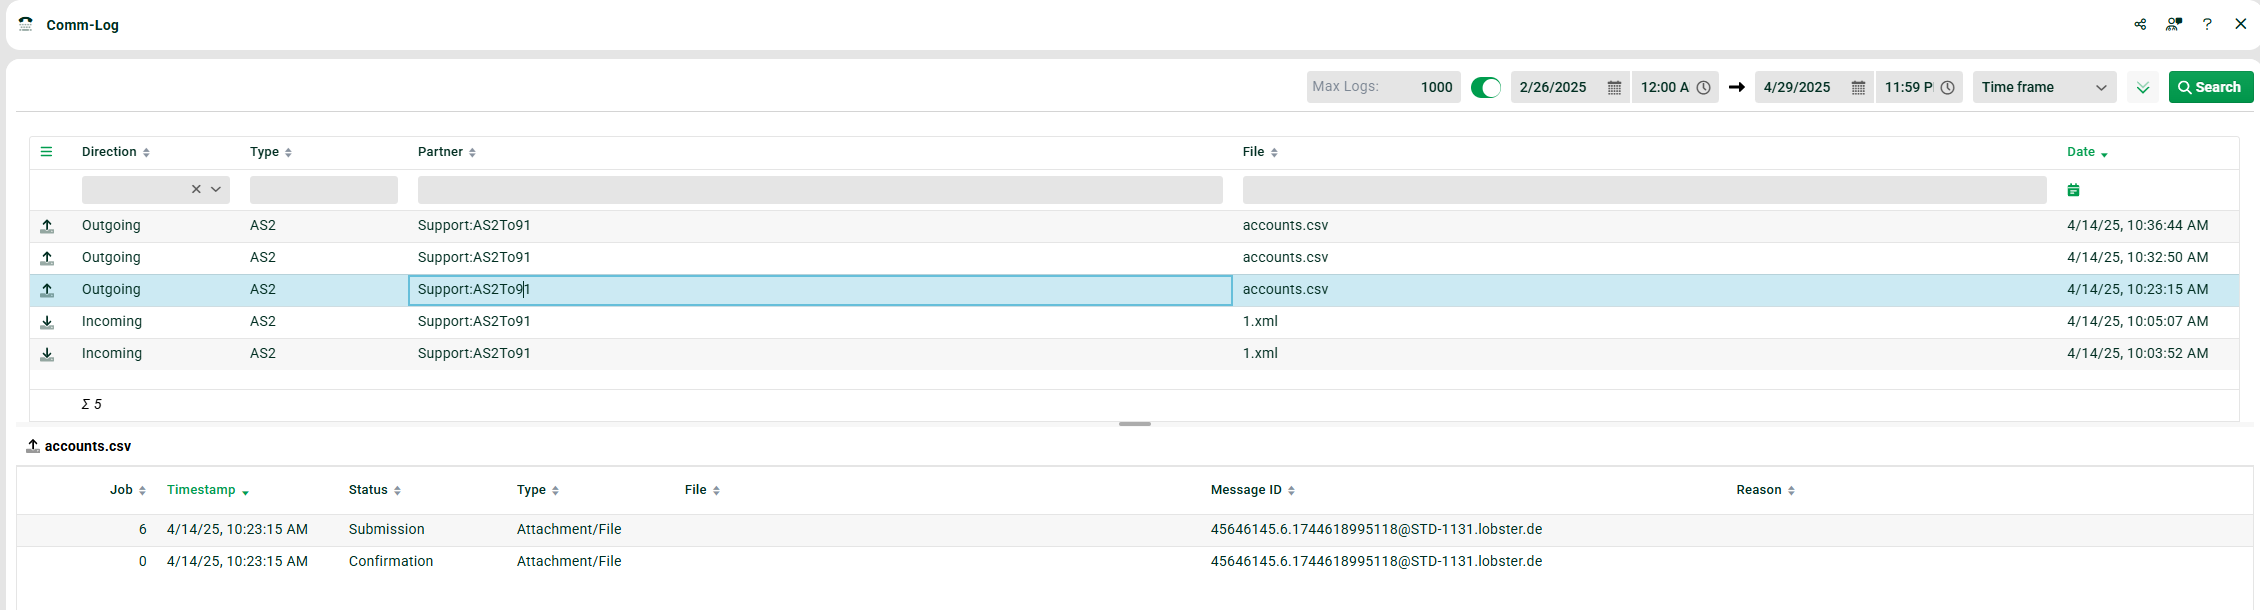This screenshot has width=2260, height=610.
Task: Open the table hamburger menu icon
Action: coord(46,152)
